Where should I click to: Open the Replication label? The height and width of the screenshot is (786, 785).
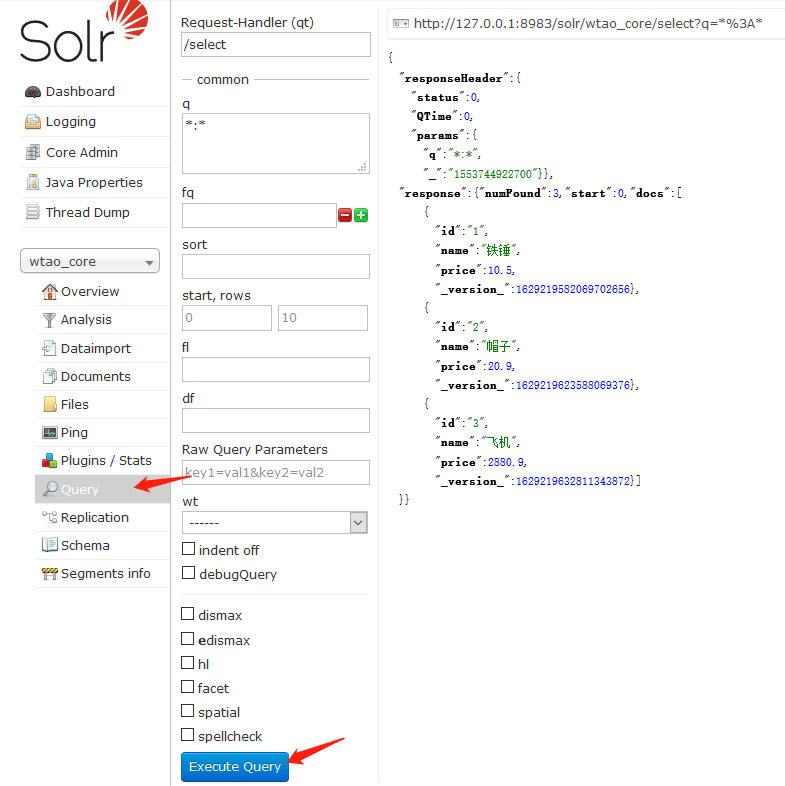tap(95, 517)
